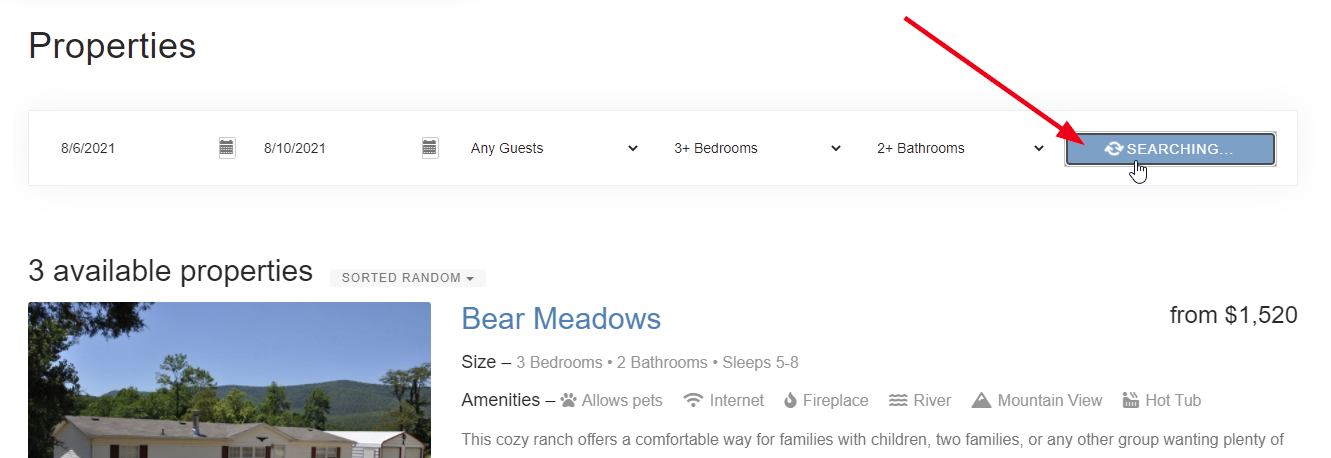Expand the 2+ Bathrooms dropdown
The image size is (1331, 458).
[960, 148]
